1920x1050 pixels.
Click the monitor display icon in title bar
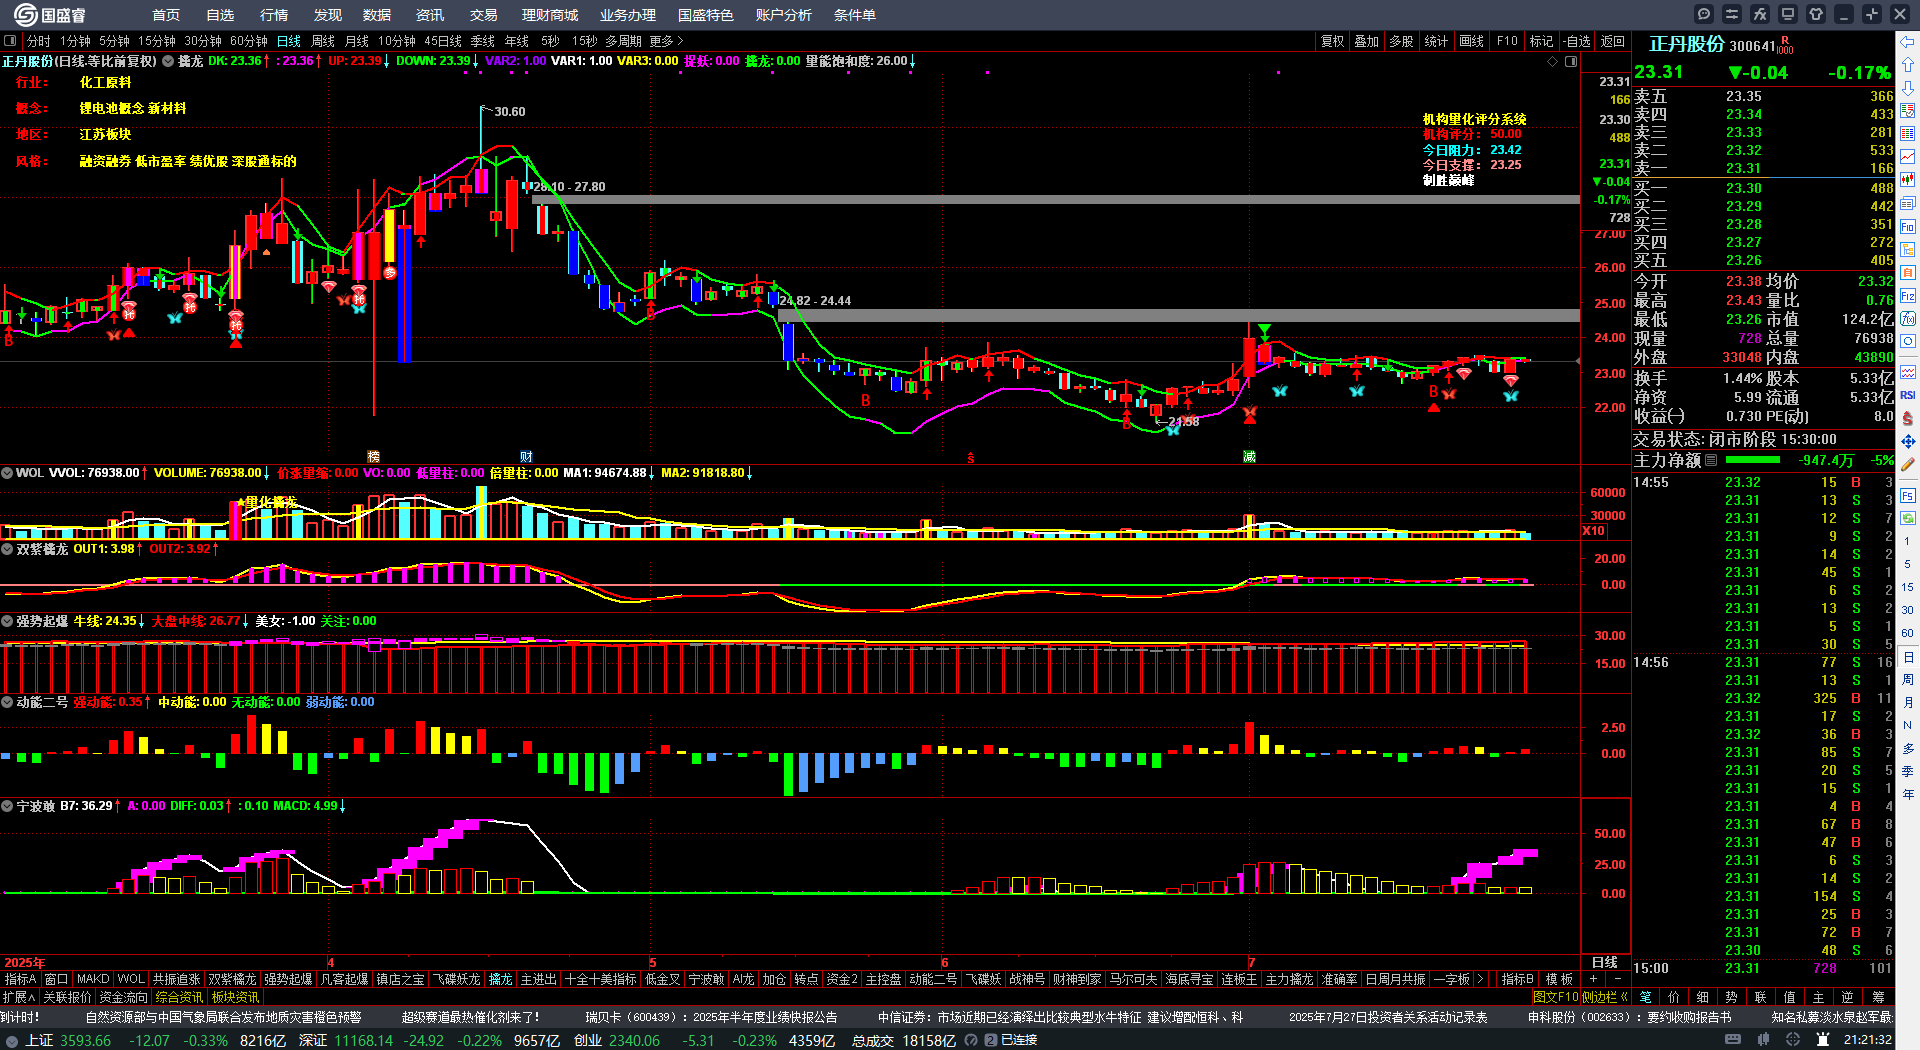click(1788, 14)
